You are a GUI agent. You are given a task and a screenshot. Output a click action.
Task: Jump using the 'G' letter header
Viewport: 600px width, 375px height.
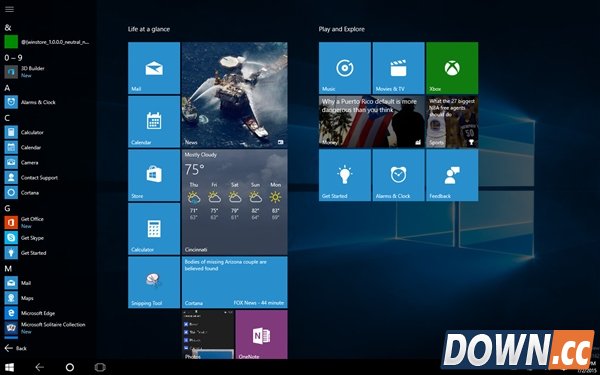[x=7, y=209]
